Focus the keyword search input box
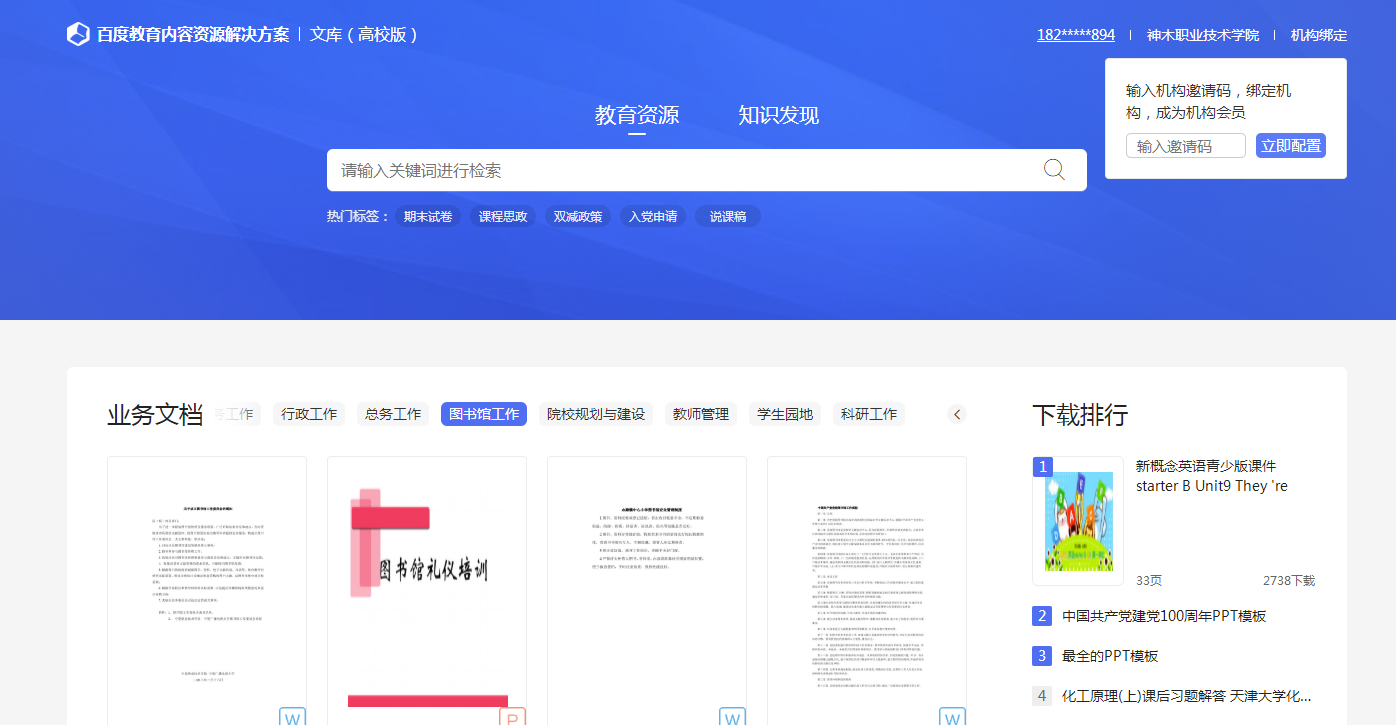1396x725 pixels. [680, 170]
